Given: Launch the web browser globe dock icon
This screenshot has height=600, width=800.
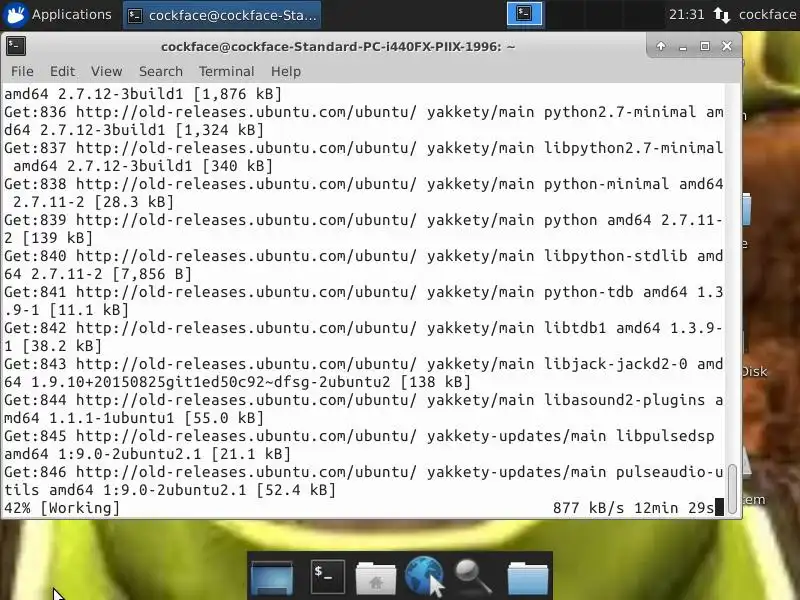Looking at the screenshot, I should 423,576.
